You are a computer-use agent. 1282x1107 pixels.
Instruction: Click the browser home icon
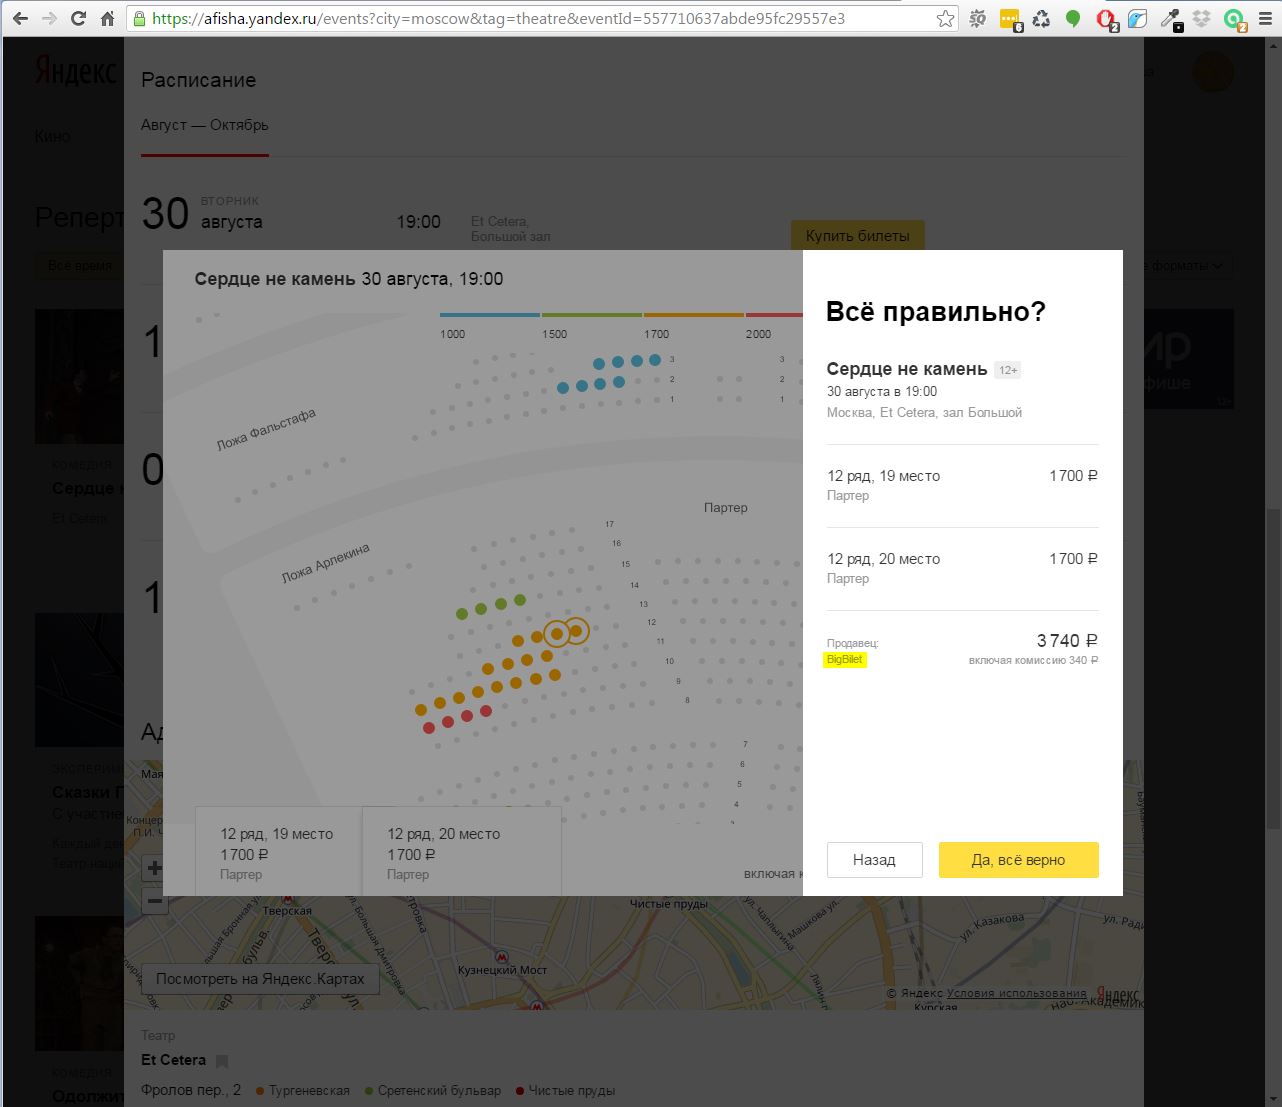click(x=107, y=18)
